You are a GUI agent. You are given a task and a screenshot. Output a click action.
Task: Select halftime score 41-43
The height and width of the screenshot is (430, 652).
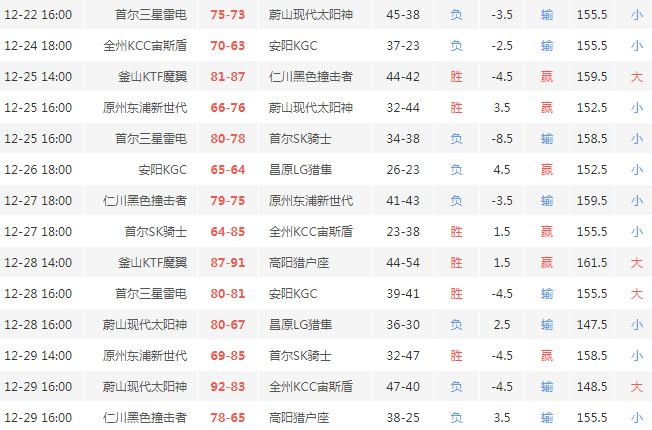(x=403, y=201)
